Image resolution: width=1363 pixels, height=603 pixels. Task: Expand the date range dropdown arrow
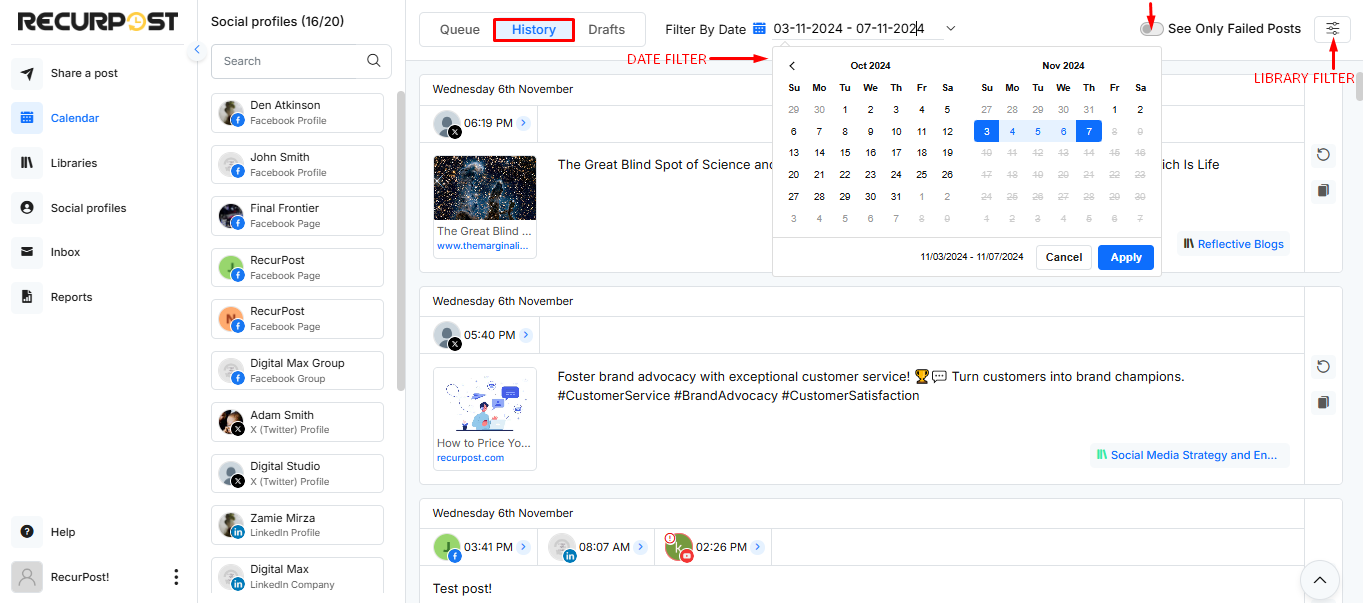tap(950, 29)
